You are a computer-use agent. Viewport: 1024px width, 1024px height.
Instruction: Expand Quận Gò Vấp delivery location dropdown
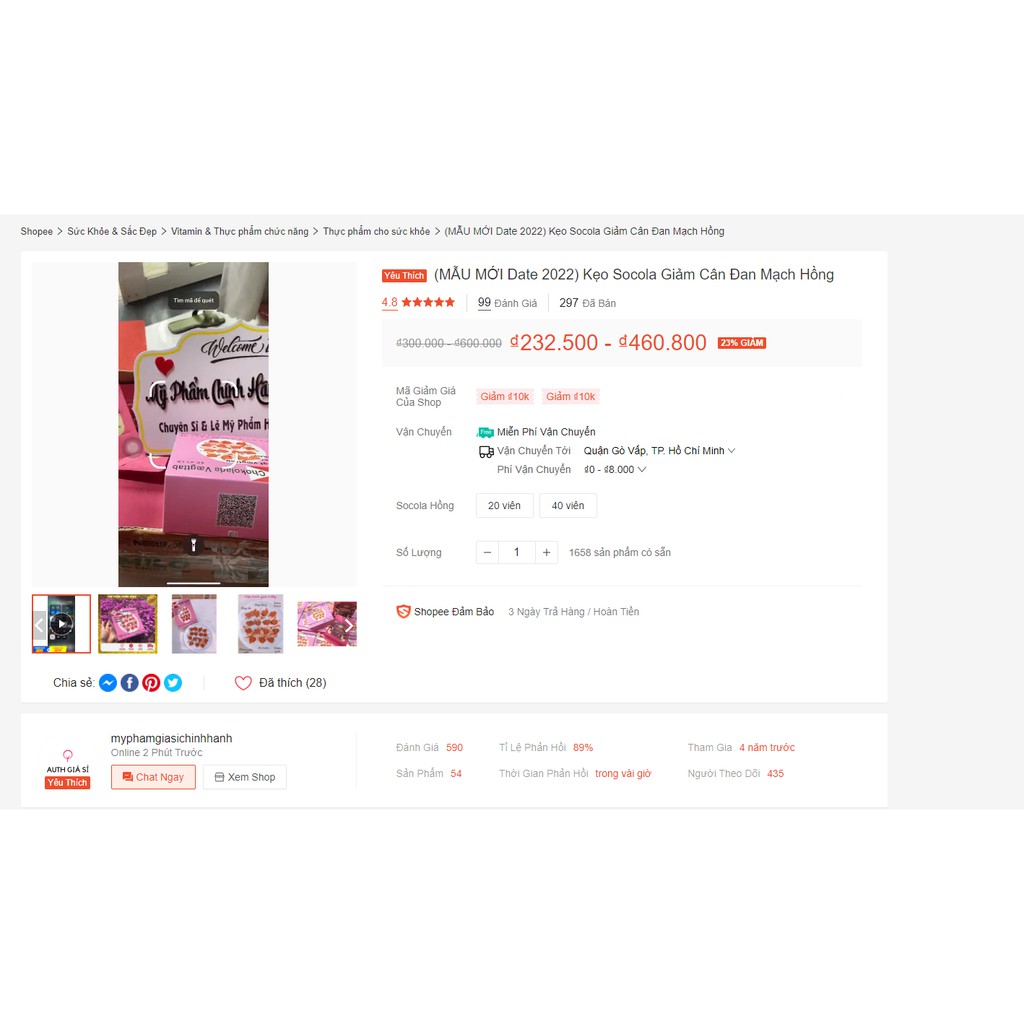660,451
